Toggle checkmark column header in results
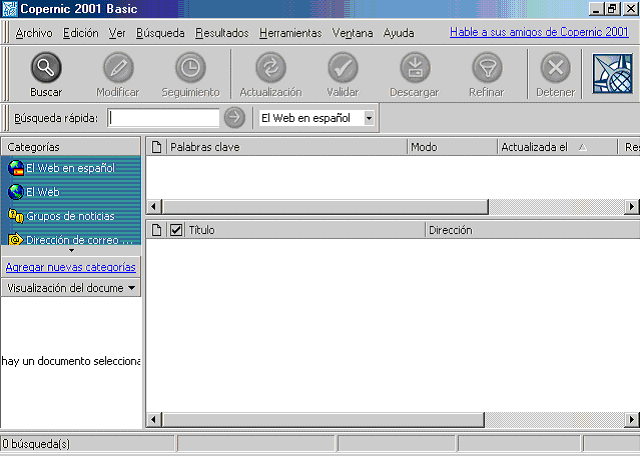The height and width of the screenshot is (456, 640). click(176, 230)
